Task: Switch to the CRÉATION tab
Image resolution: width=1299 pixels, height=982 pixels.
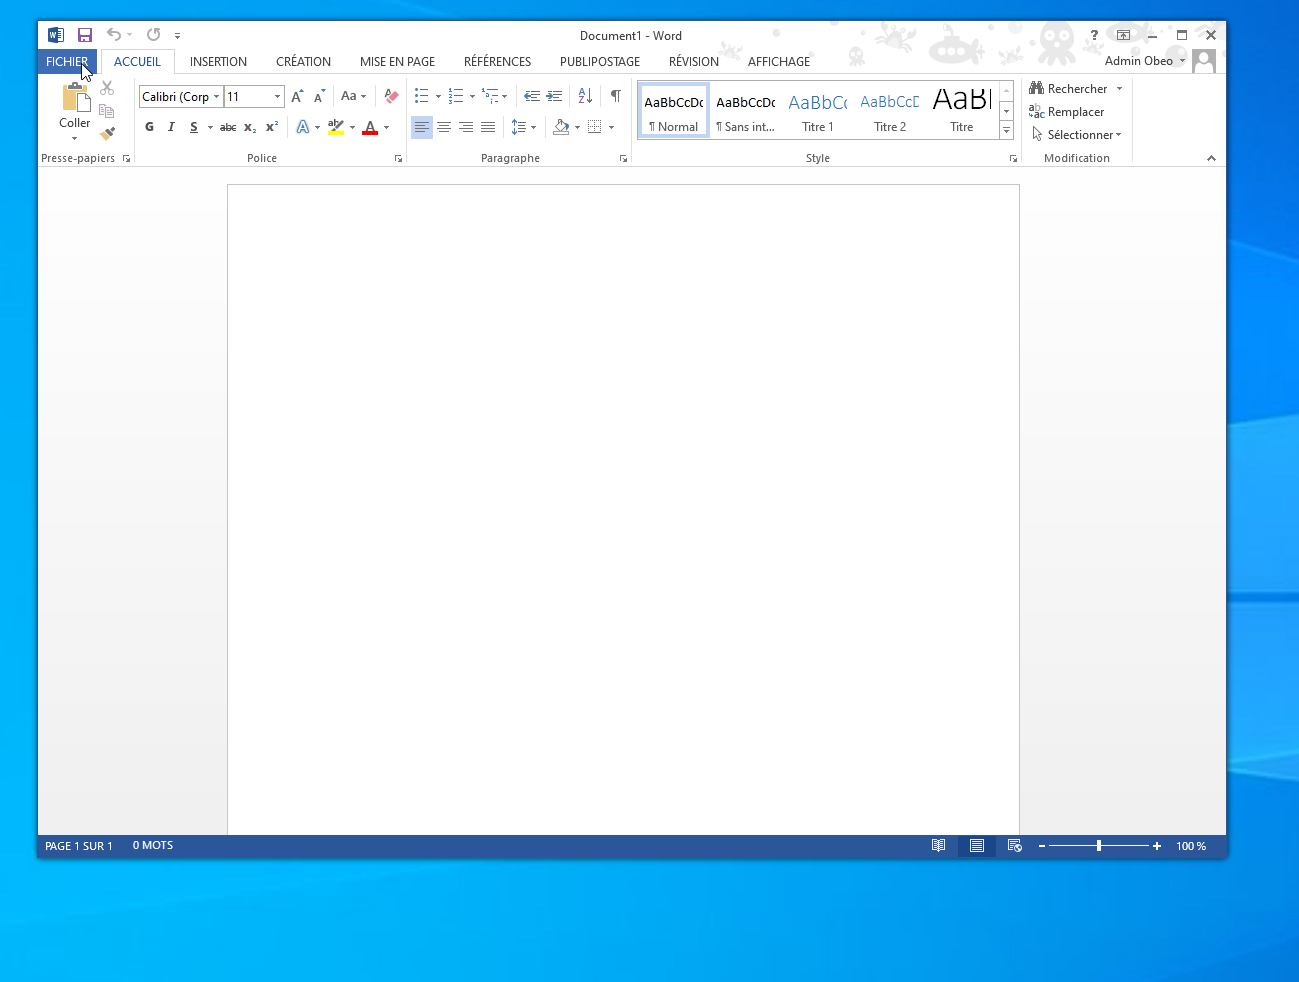Action: click(303, 62)
